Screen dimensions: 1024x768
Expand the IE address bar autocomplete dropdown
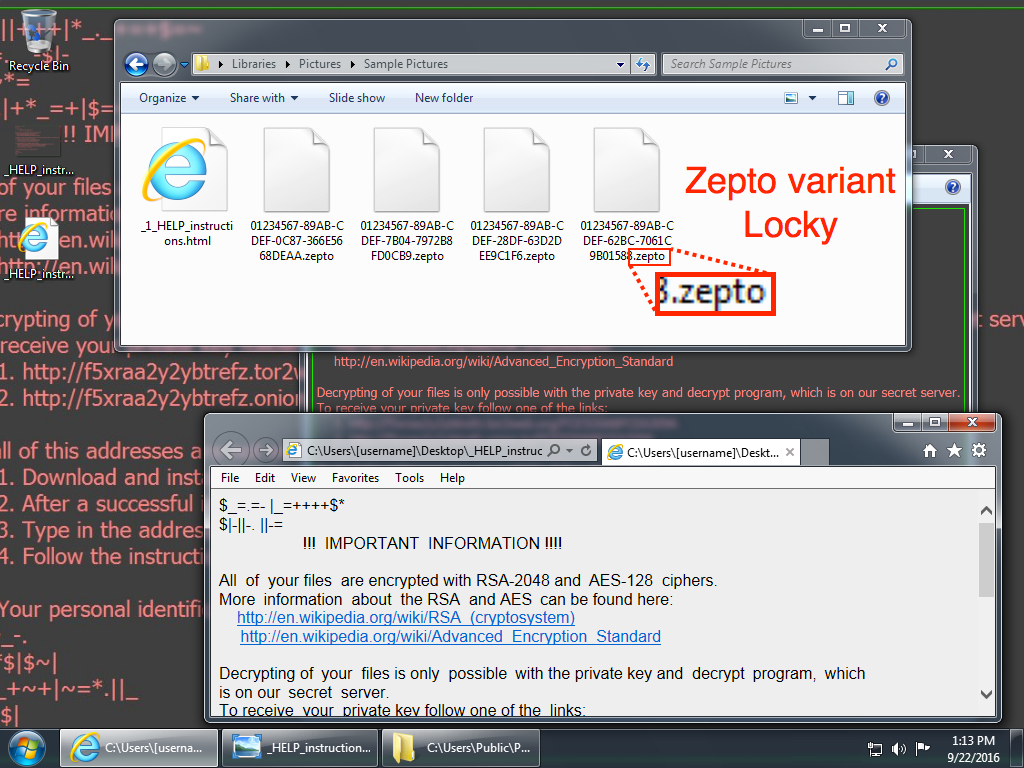pos(569,451)
